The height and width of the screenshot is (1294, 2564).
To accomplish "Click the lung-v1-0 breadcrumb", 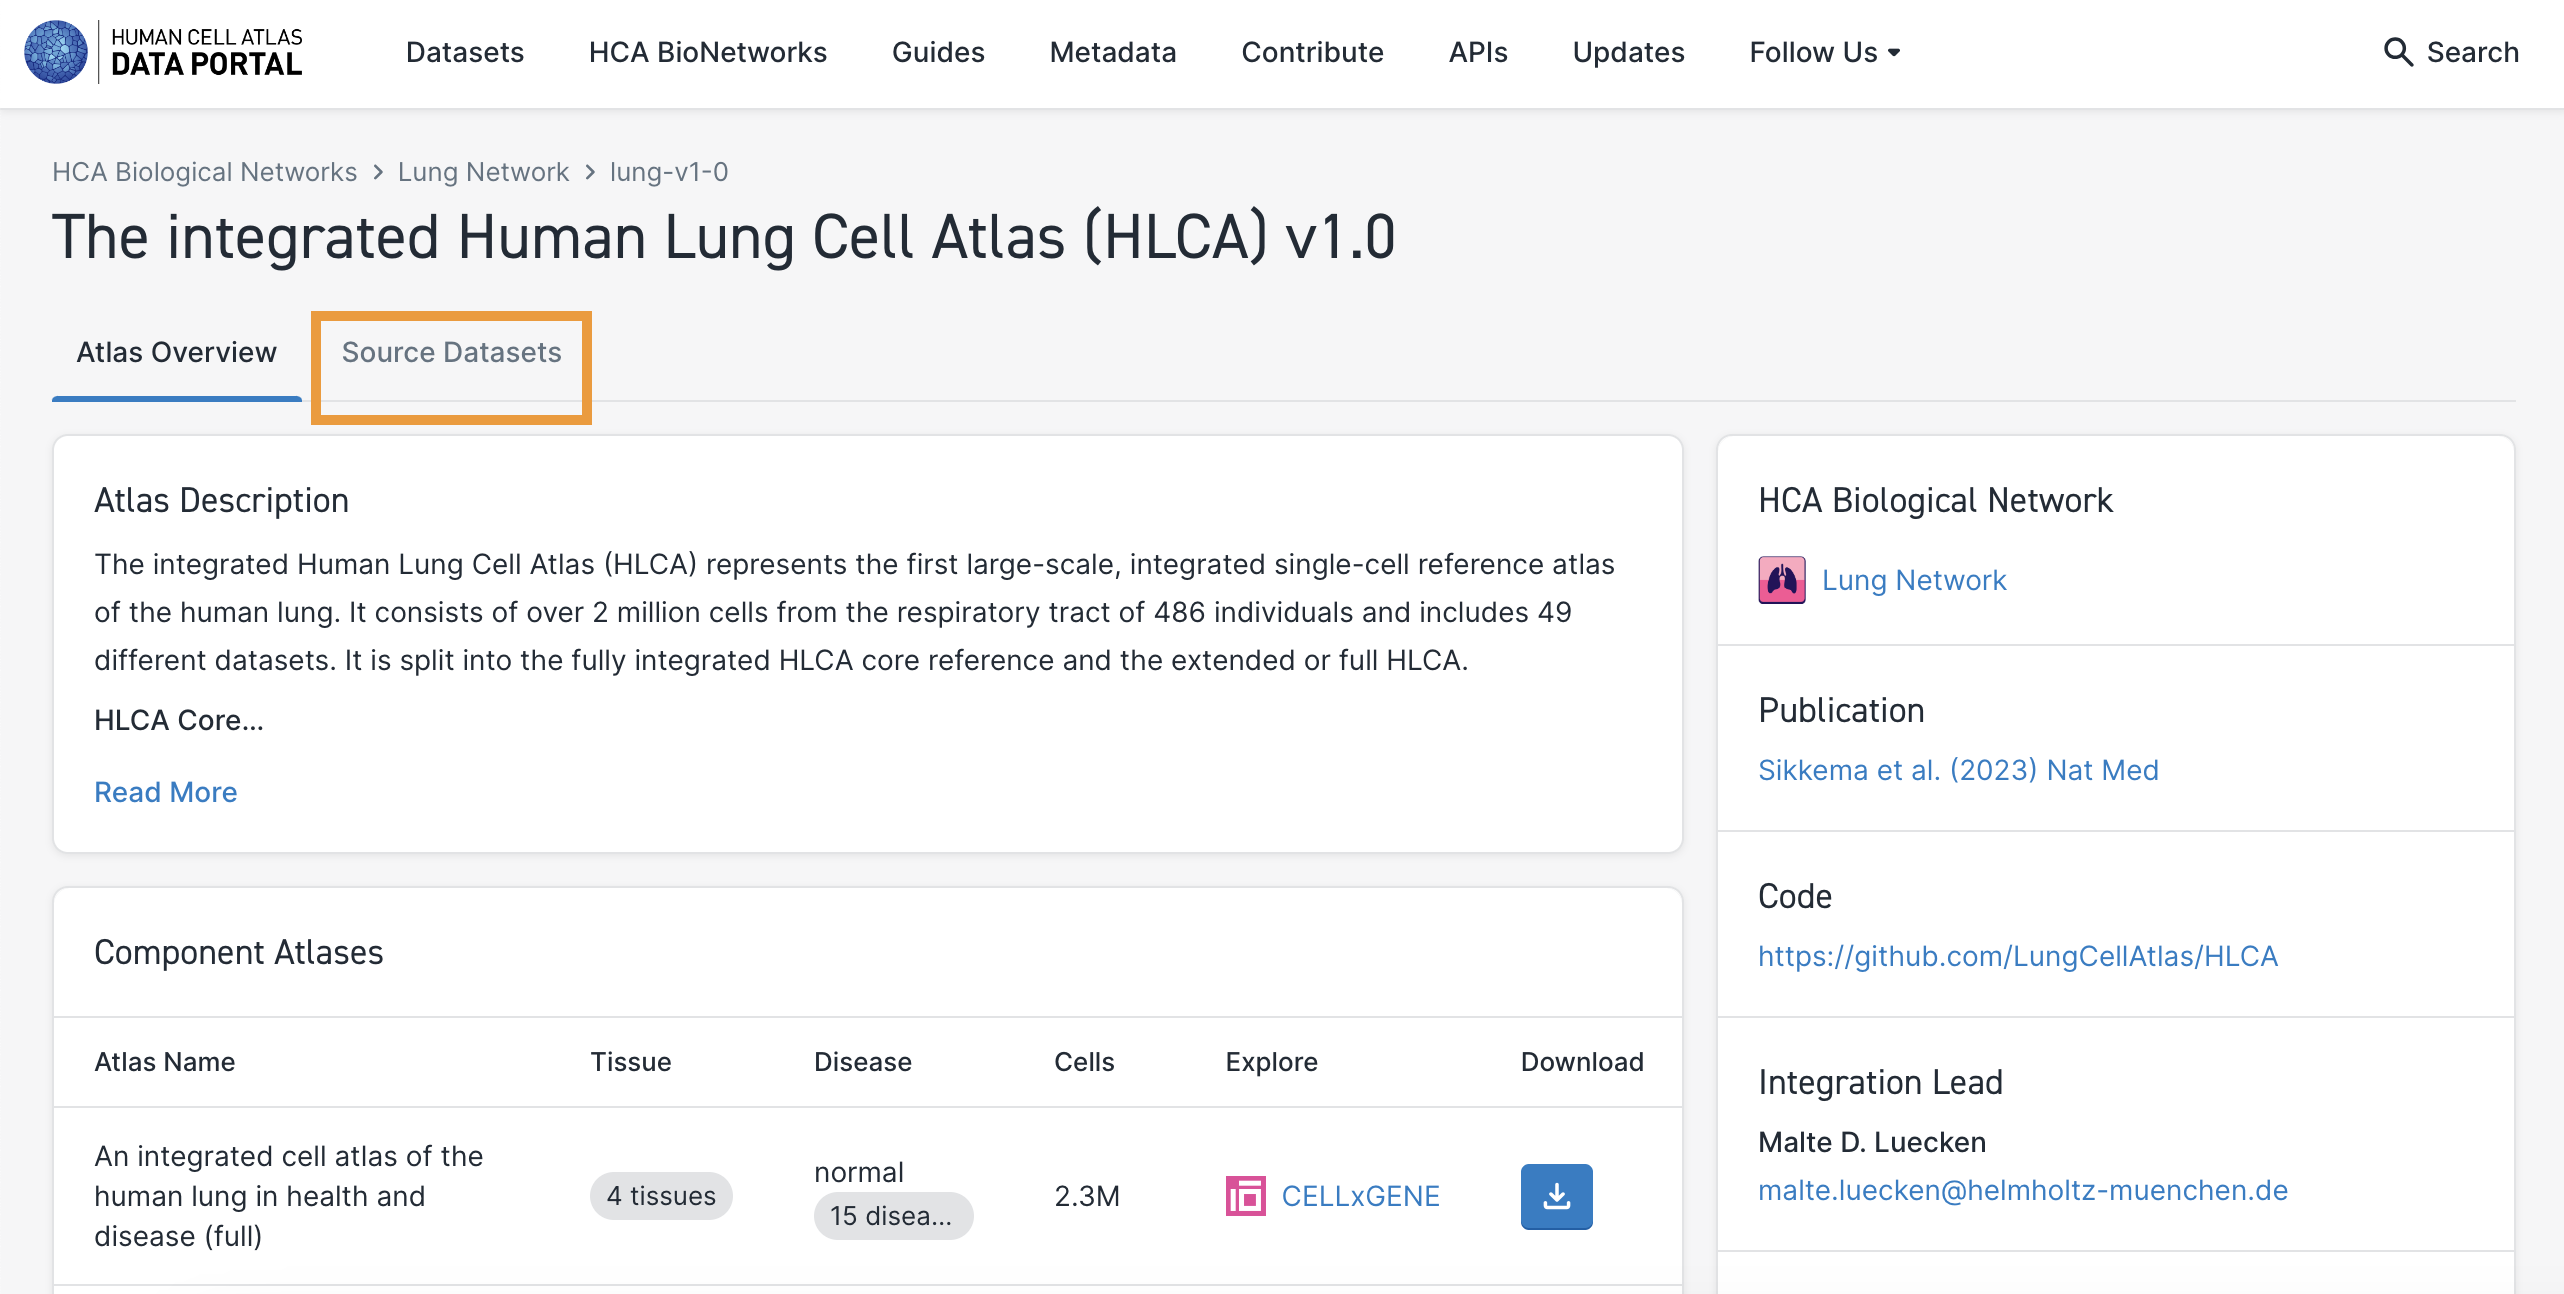I will tap(668, 172).
